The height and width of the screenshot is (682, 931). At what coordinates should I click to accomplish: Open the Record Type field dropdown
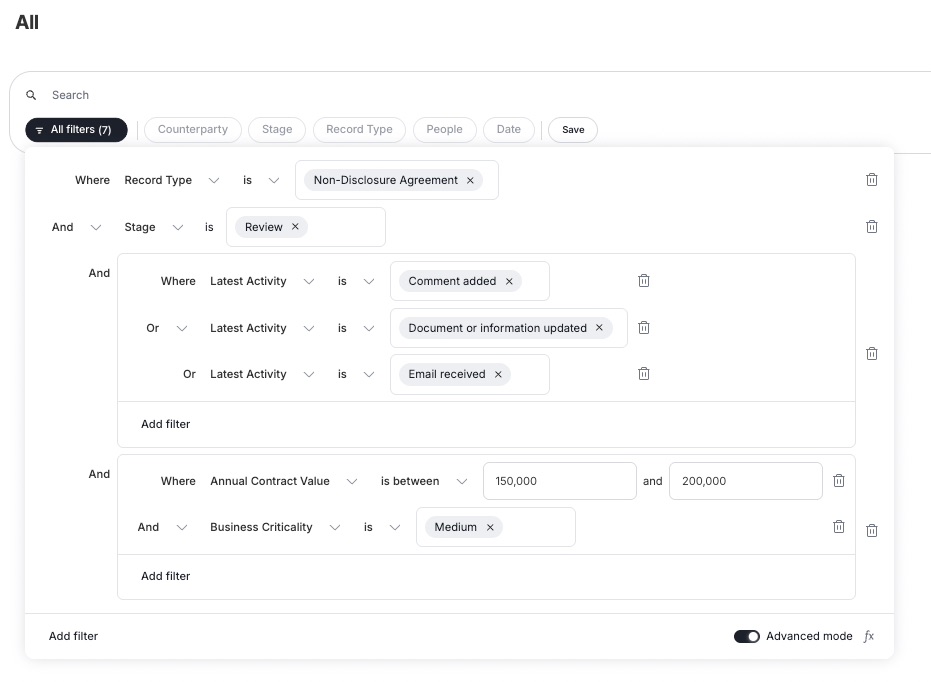[x=172, y=180]
